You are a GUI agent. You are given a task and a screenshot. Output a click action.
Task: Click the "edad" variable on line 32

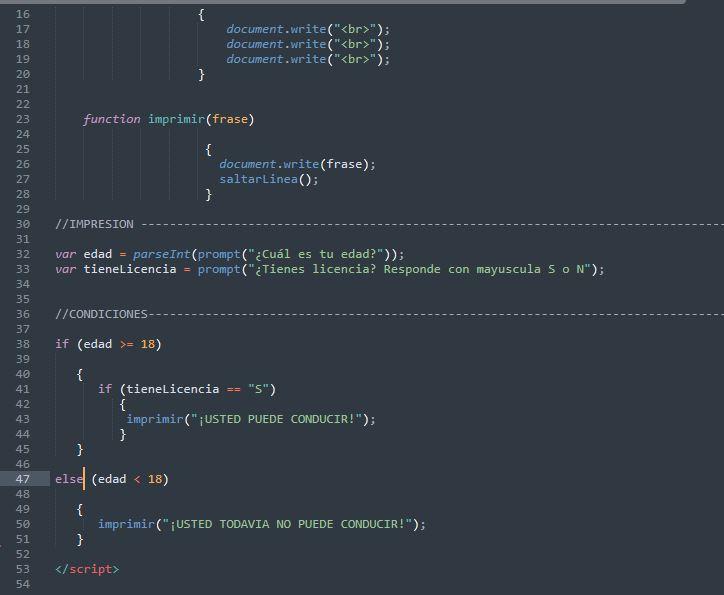(97, 254)
